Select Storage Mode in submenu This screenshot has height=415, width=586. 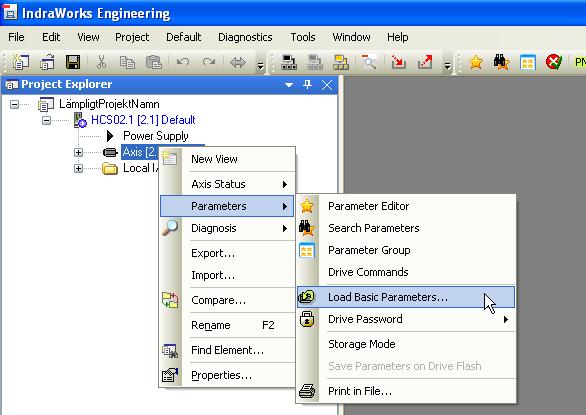click(406, 344)
